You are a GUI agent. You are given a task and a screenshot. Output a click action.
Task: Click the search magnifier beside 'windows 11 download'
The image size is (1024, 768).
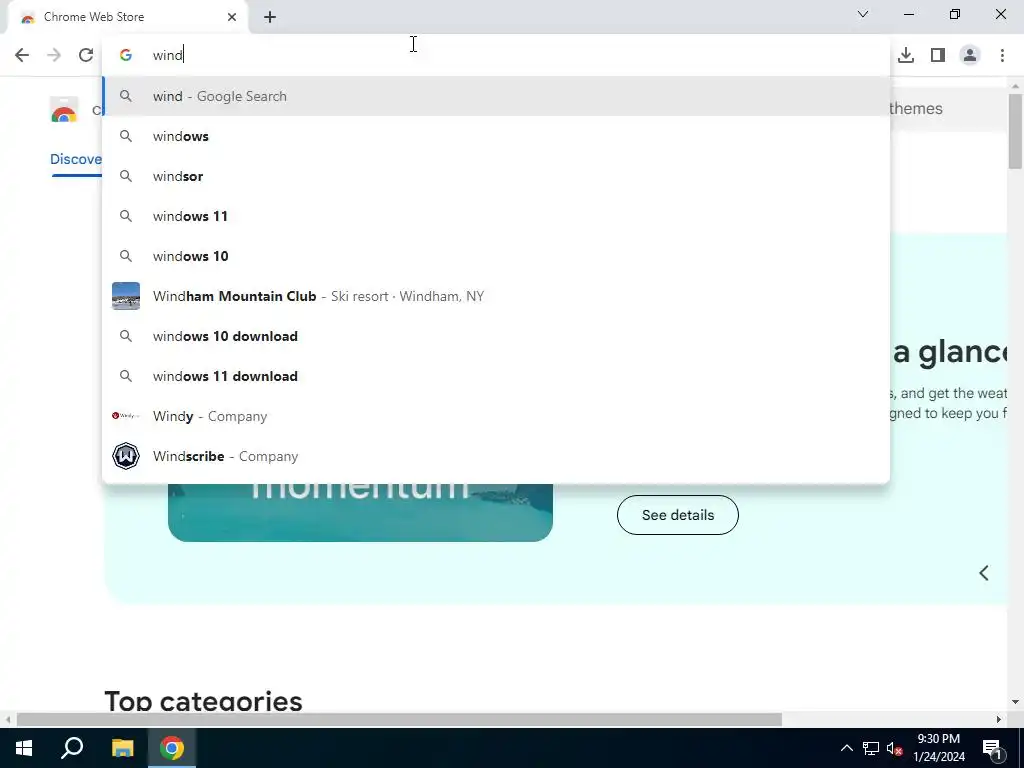pos(125,376)
